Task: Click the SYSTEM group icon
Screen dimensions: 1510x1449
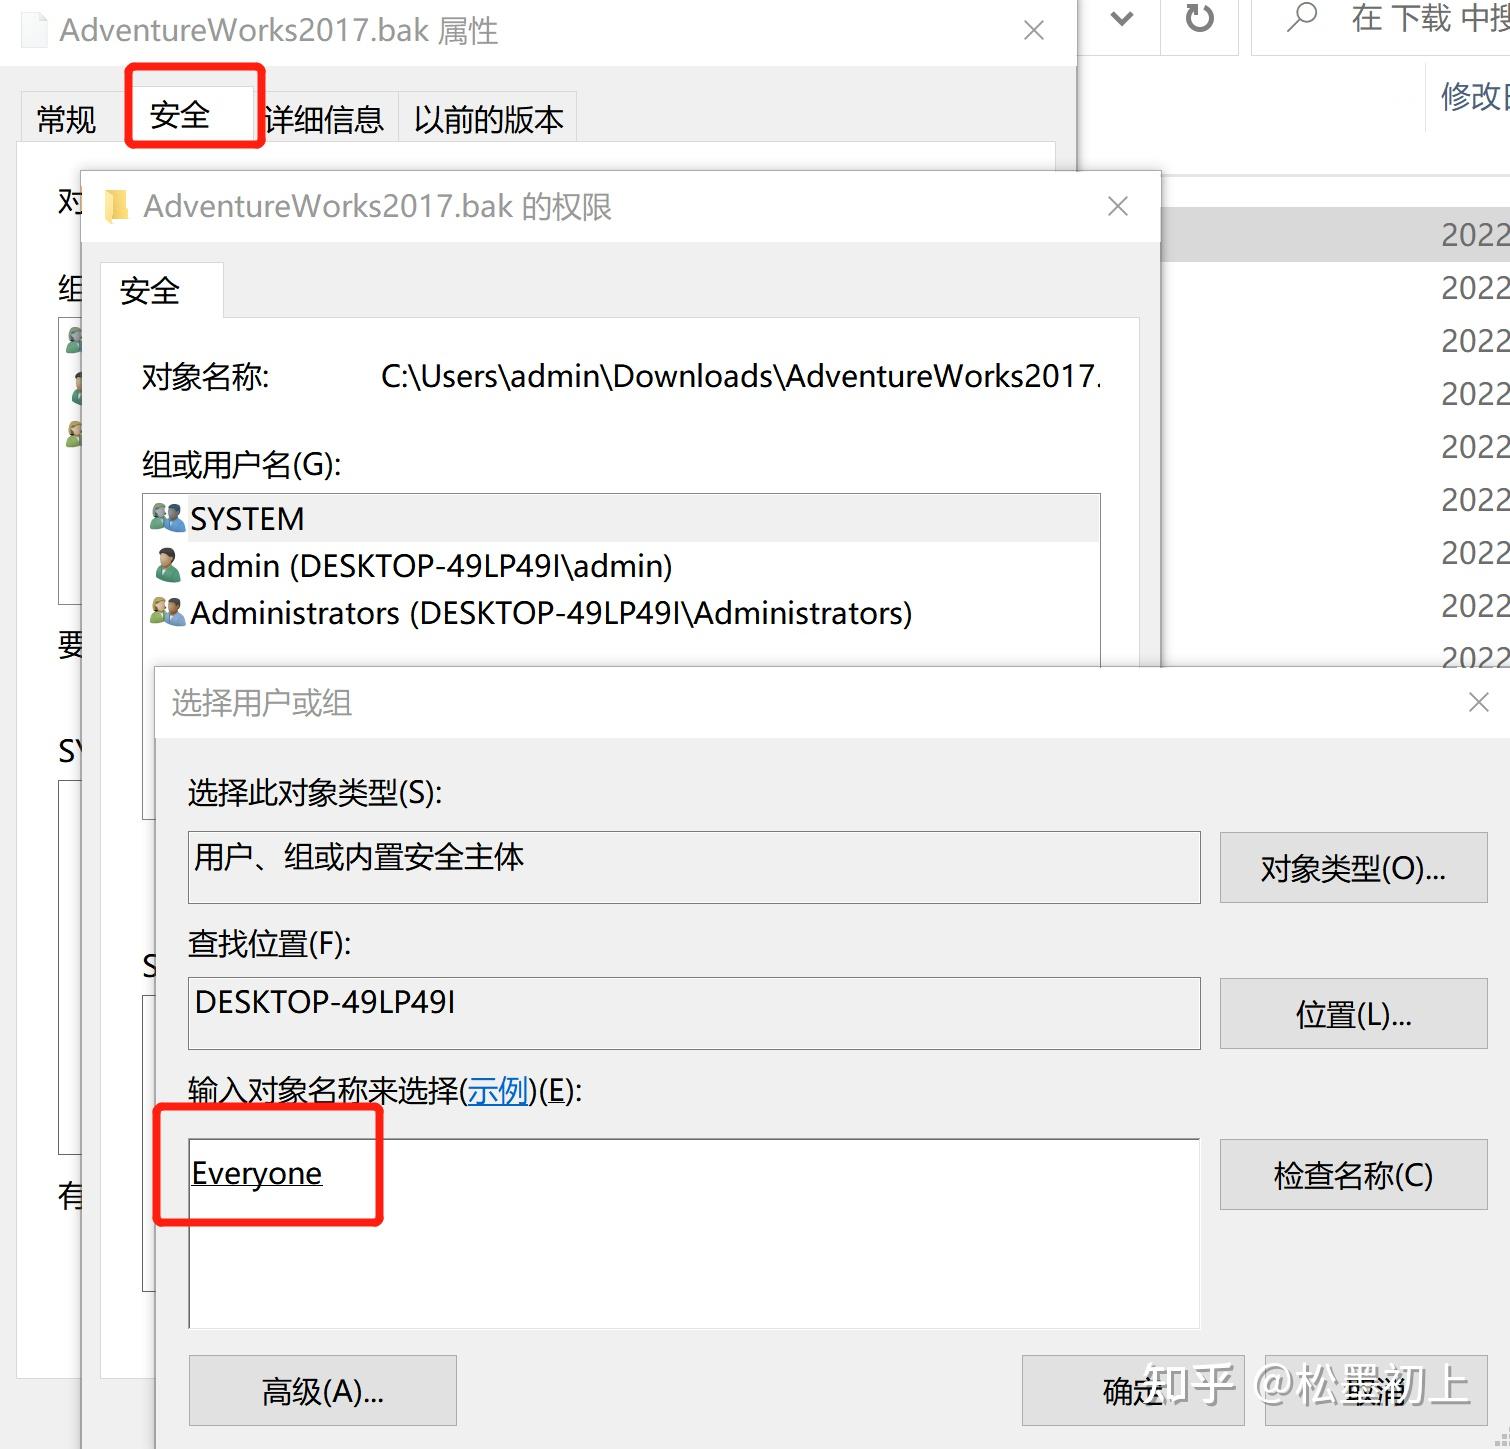Action: pyautogui.click(x=167, y=518)
